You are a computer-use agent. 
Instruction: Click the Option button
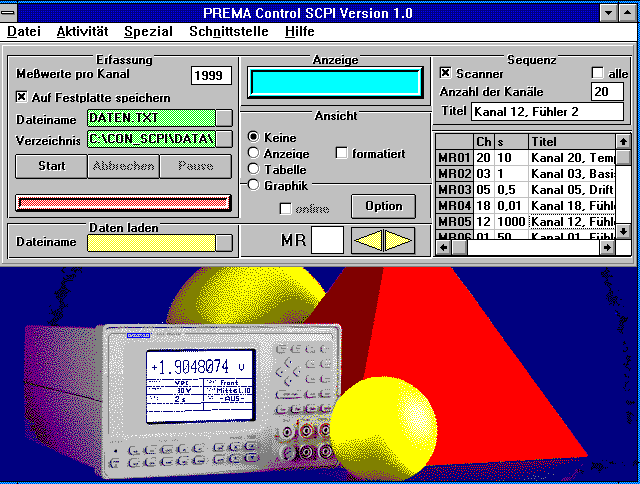[x=384, y=206]
